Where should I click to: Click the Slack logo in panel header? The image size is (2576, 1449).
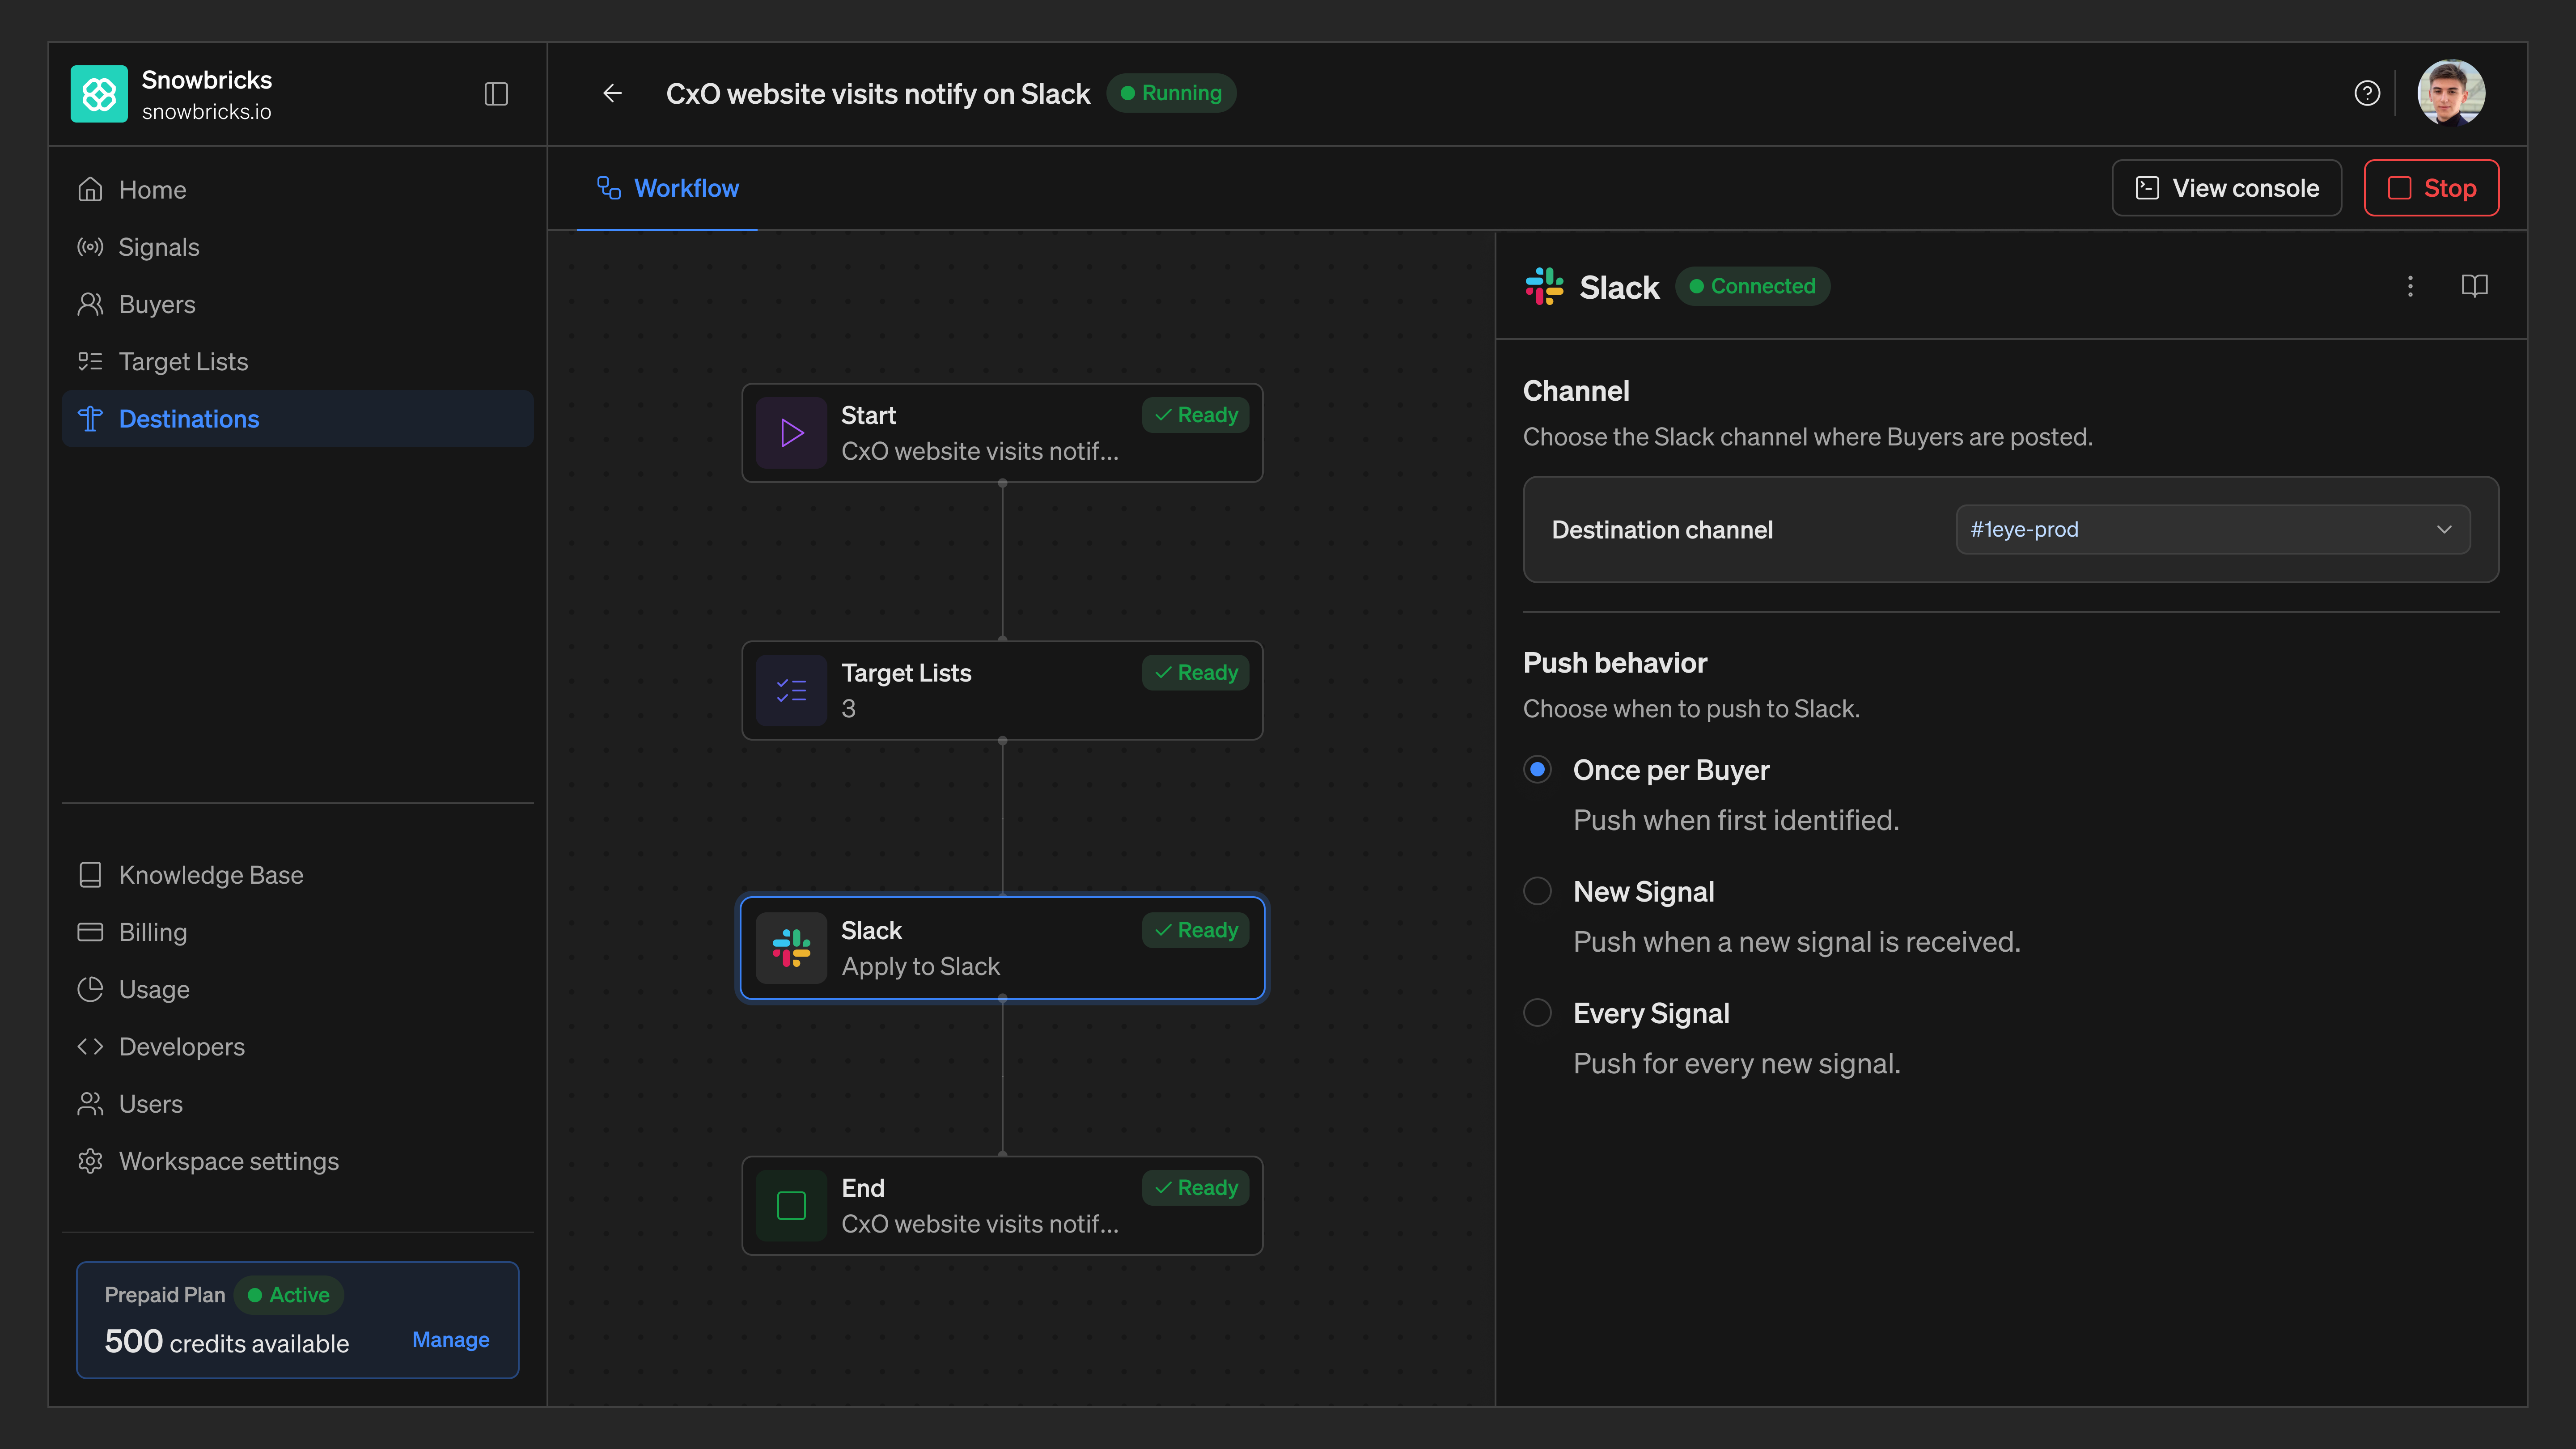[x=1544, y=286]
